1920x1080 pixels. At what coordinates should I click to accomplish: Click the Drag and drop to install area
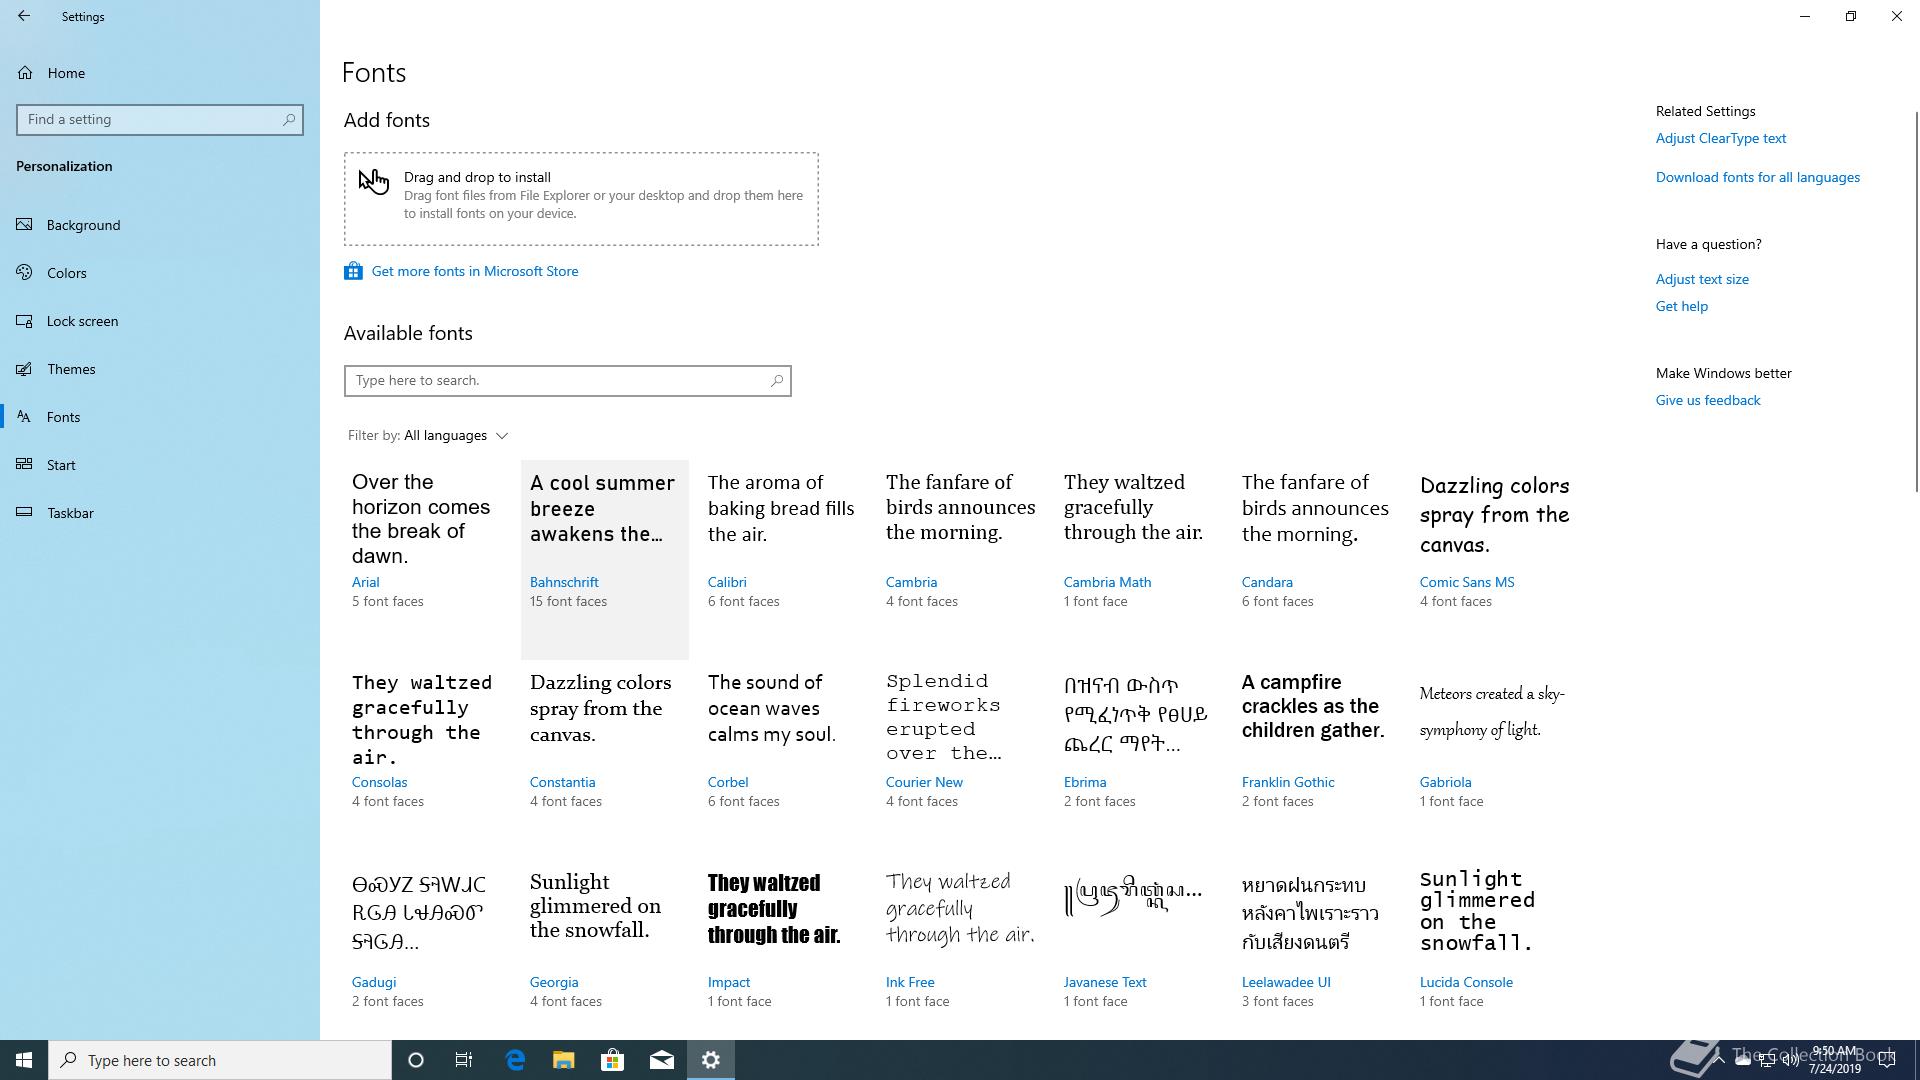click(581, 199)
